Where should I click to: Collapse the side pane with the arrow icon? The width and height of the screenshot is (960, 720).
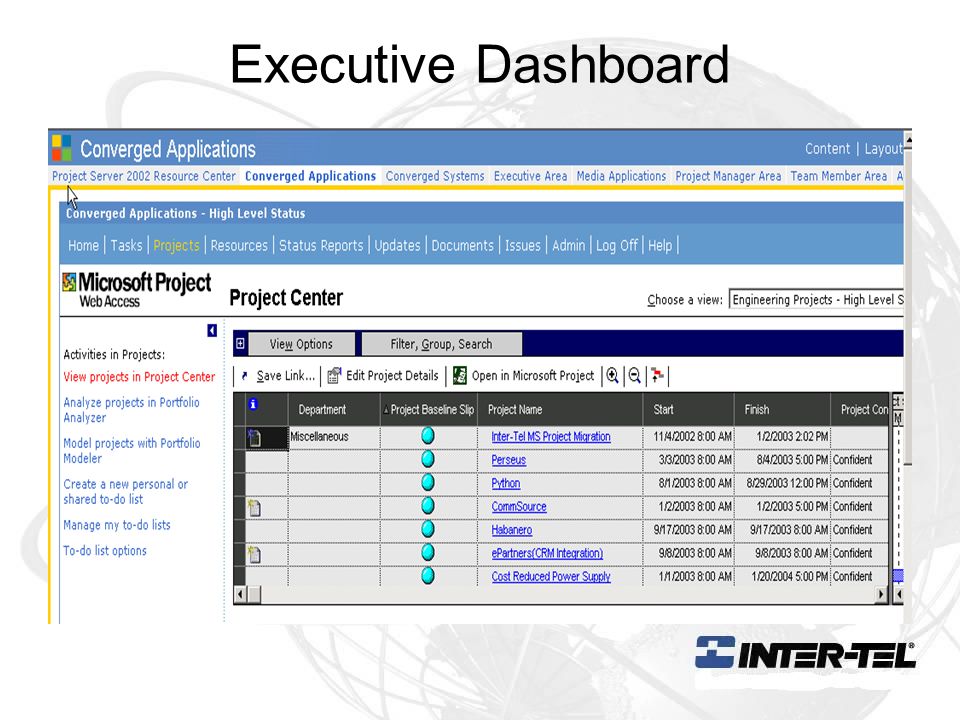click(x=212, y=331)
